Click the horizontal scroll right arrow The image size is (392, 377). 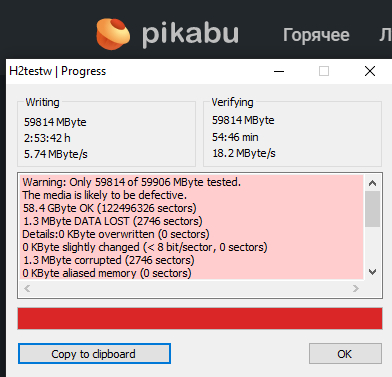[x=356, y=288]
